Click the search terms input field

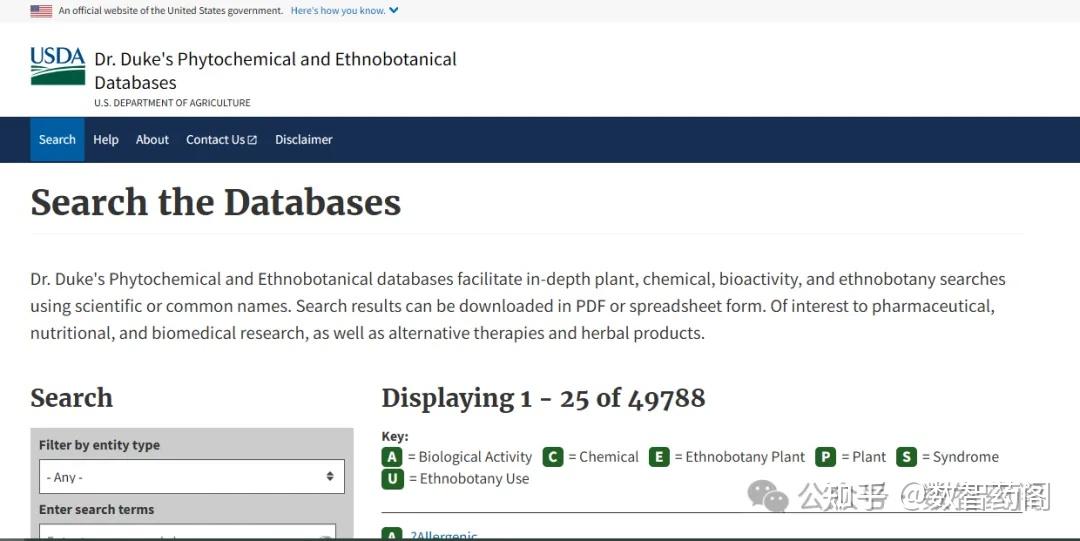(x=187, y=534)
